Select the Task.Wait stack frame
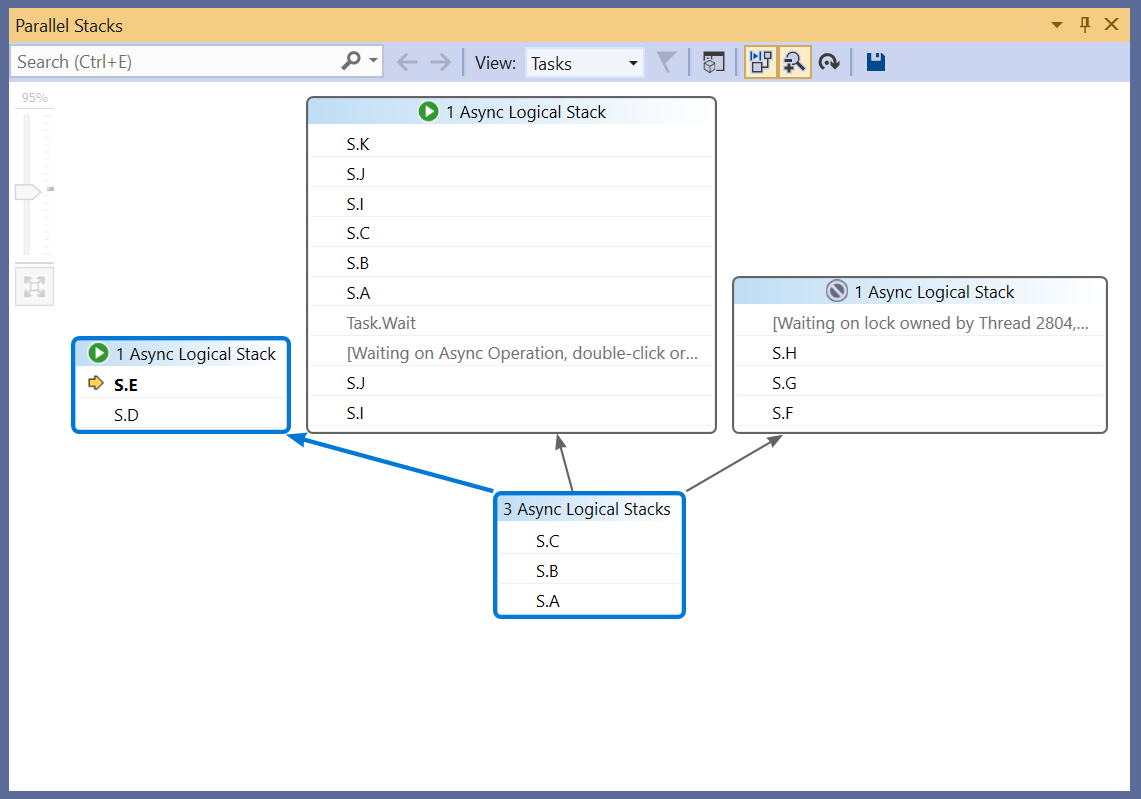This screenshot has height=799, width=1141. (381, 323)
